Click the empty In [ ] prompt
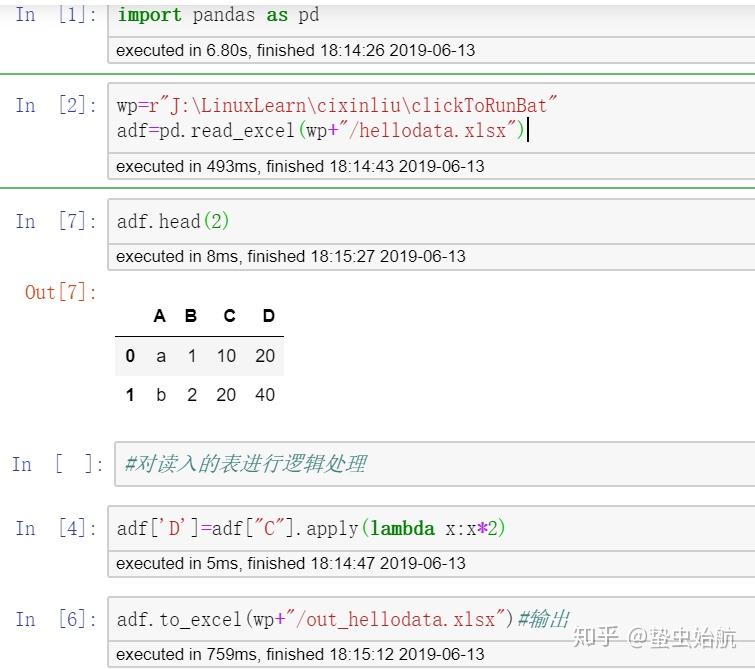This screenshot has width=755, height=669. (x=56, y=464)
